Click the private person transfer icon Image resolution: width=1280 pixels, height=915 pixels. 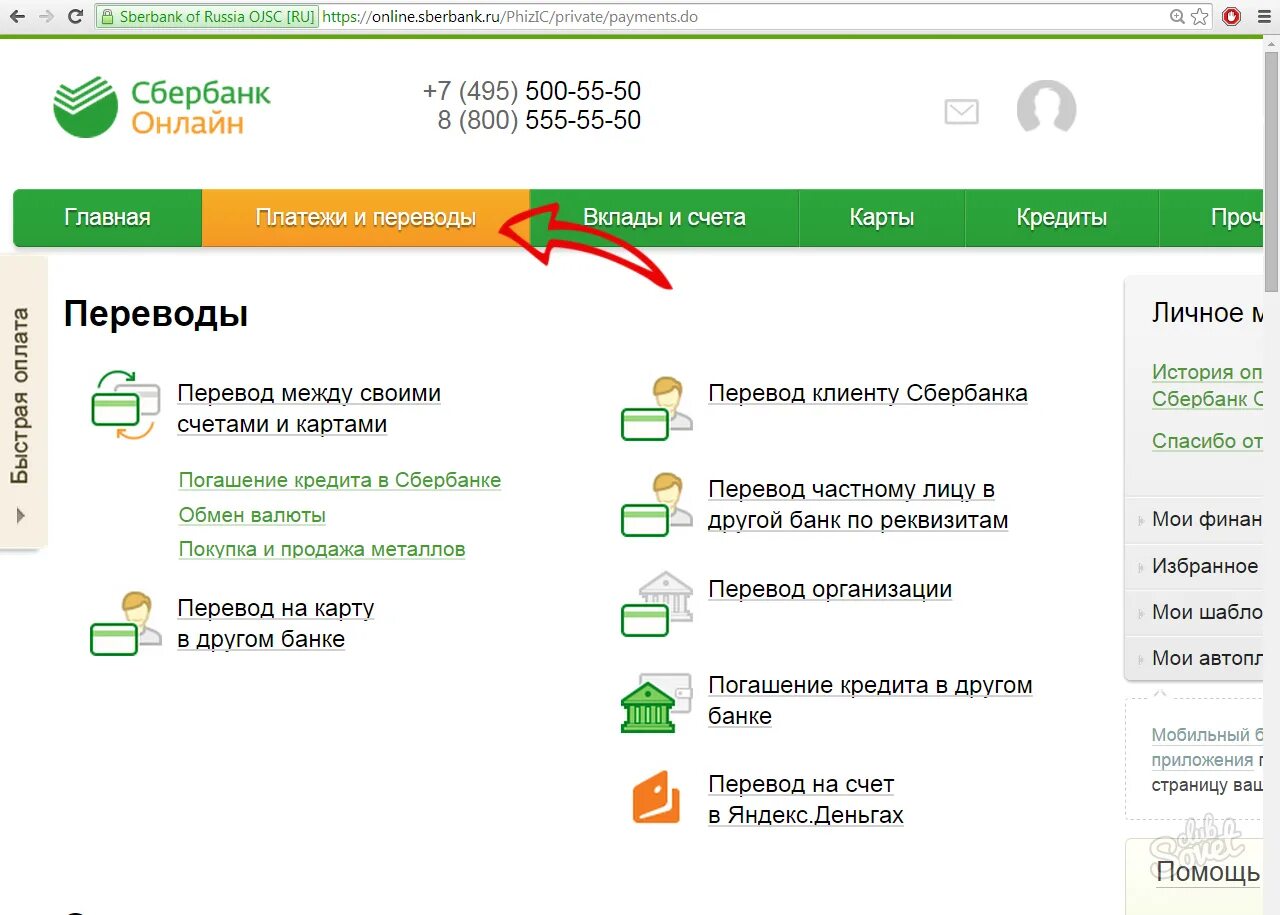point(657,504)
